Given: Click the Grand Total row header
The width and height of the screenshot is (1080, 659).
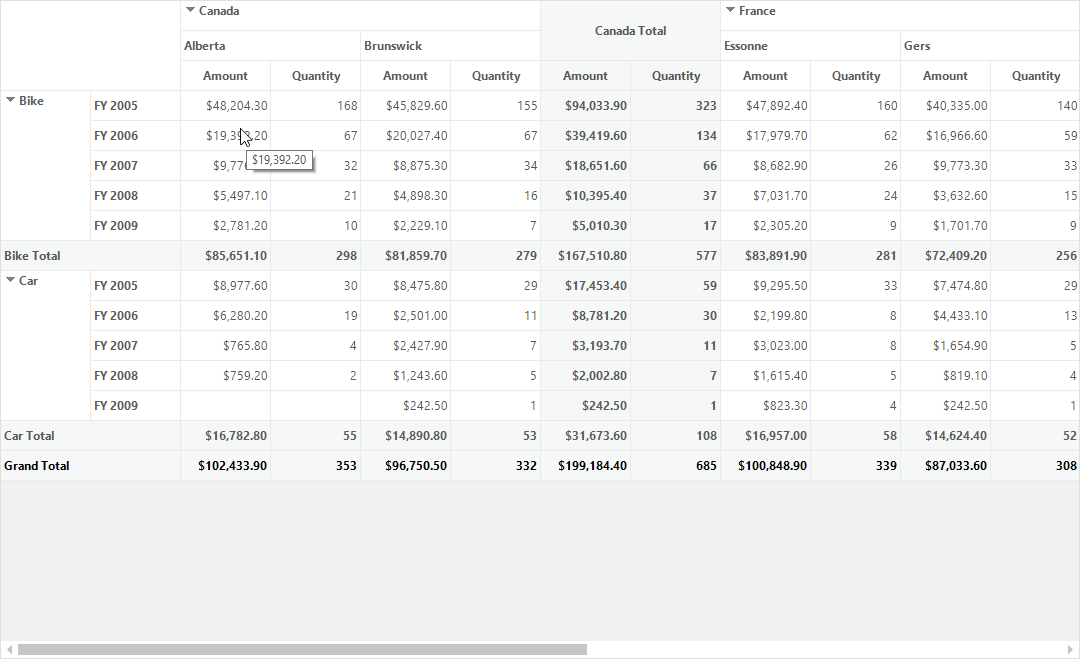Looking at the screenshot, I should point(90,466).
